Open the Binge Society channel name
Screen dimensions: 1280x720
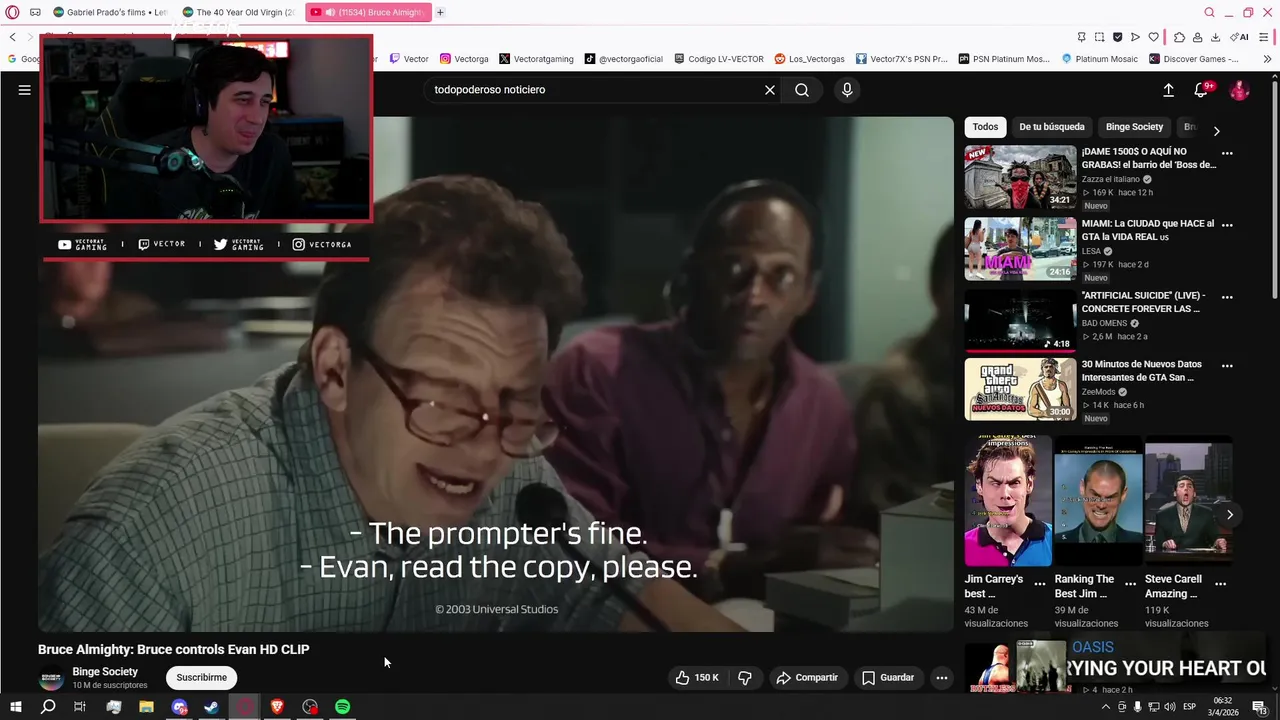point(105,672)
